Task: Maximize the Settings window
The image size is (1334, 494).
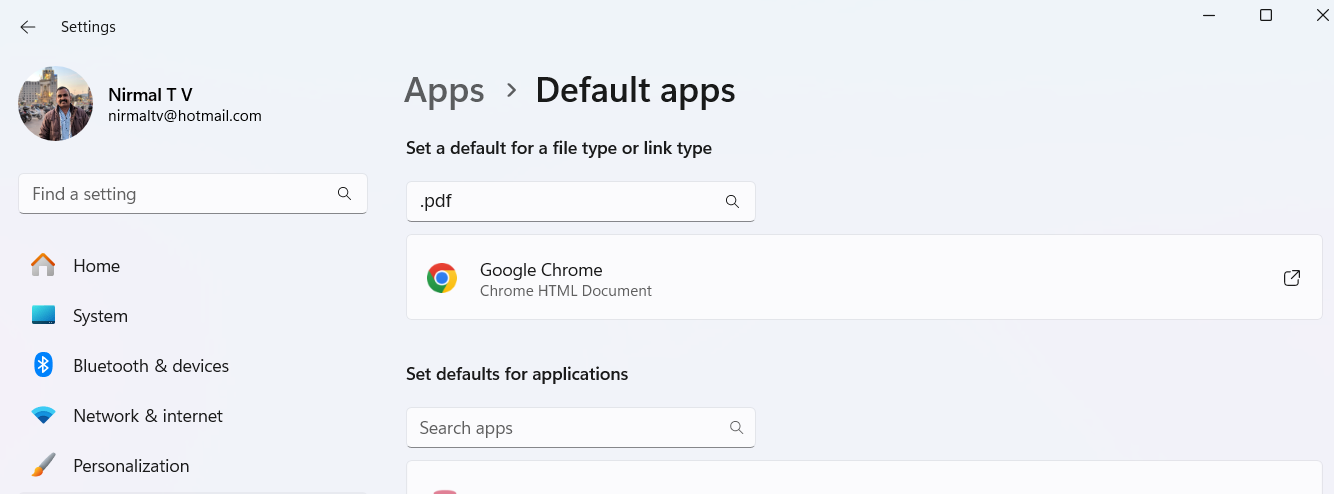Action: 1266,15
